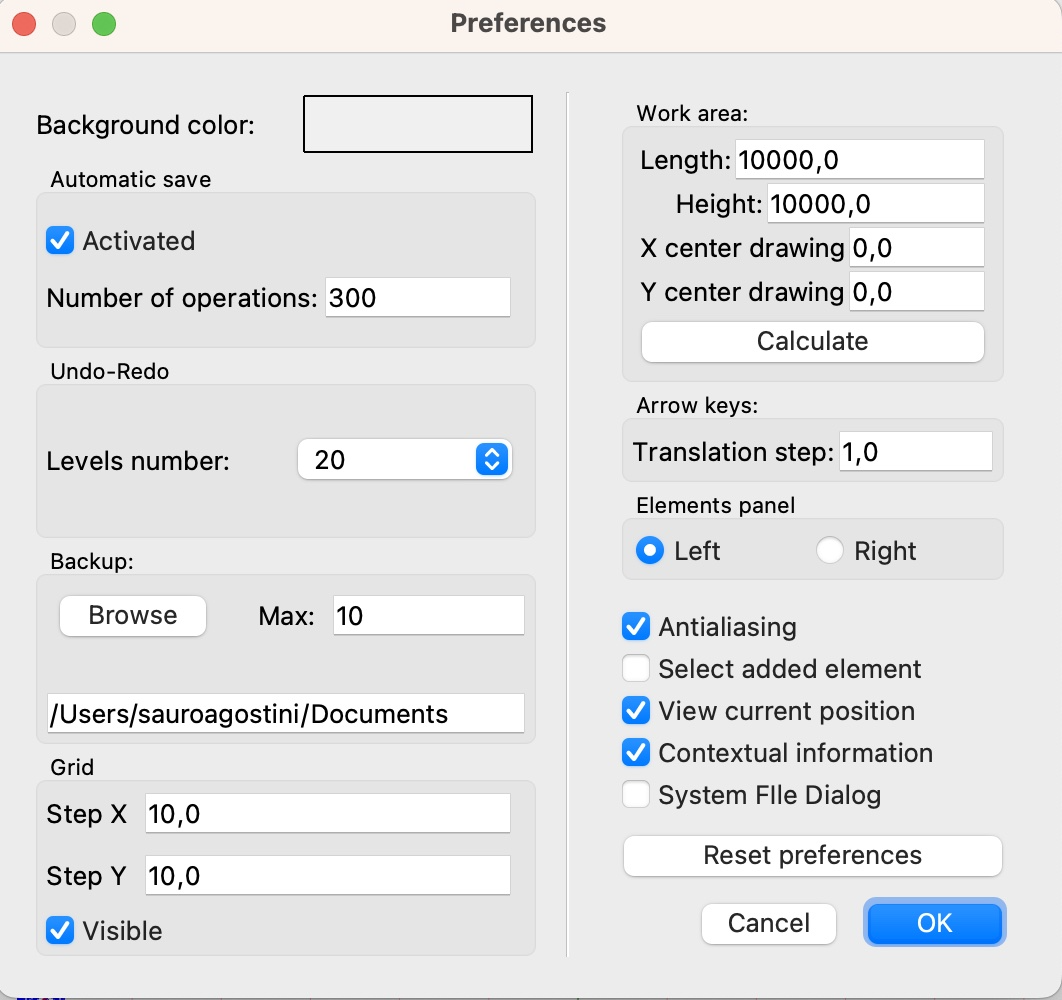
Task: Edit the Y center drawing field
Action: tap(916, 291)
